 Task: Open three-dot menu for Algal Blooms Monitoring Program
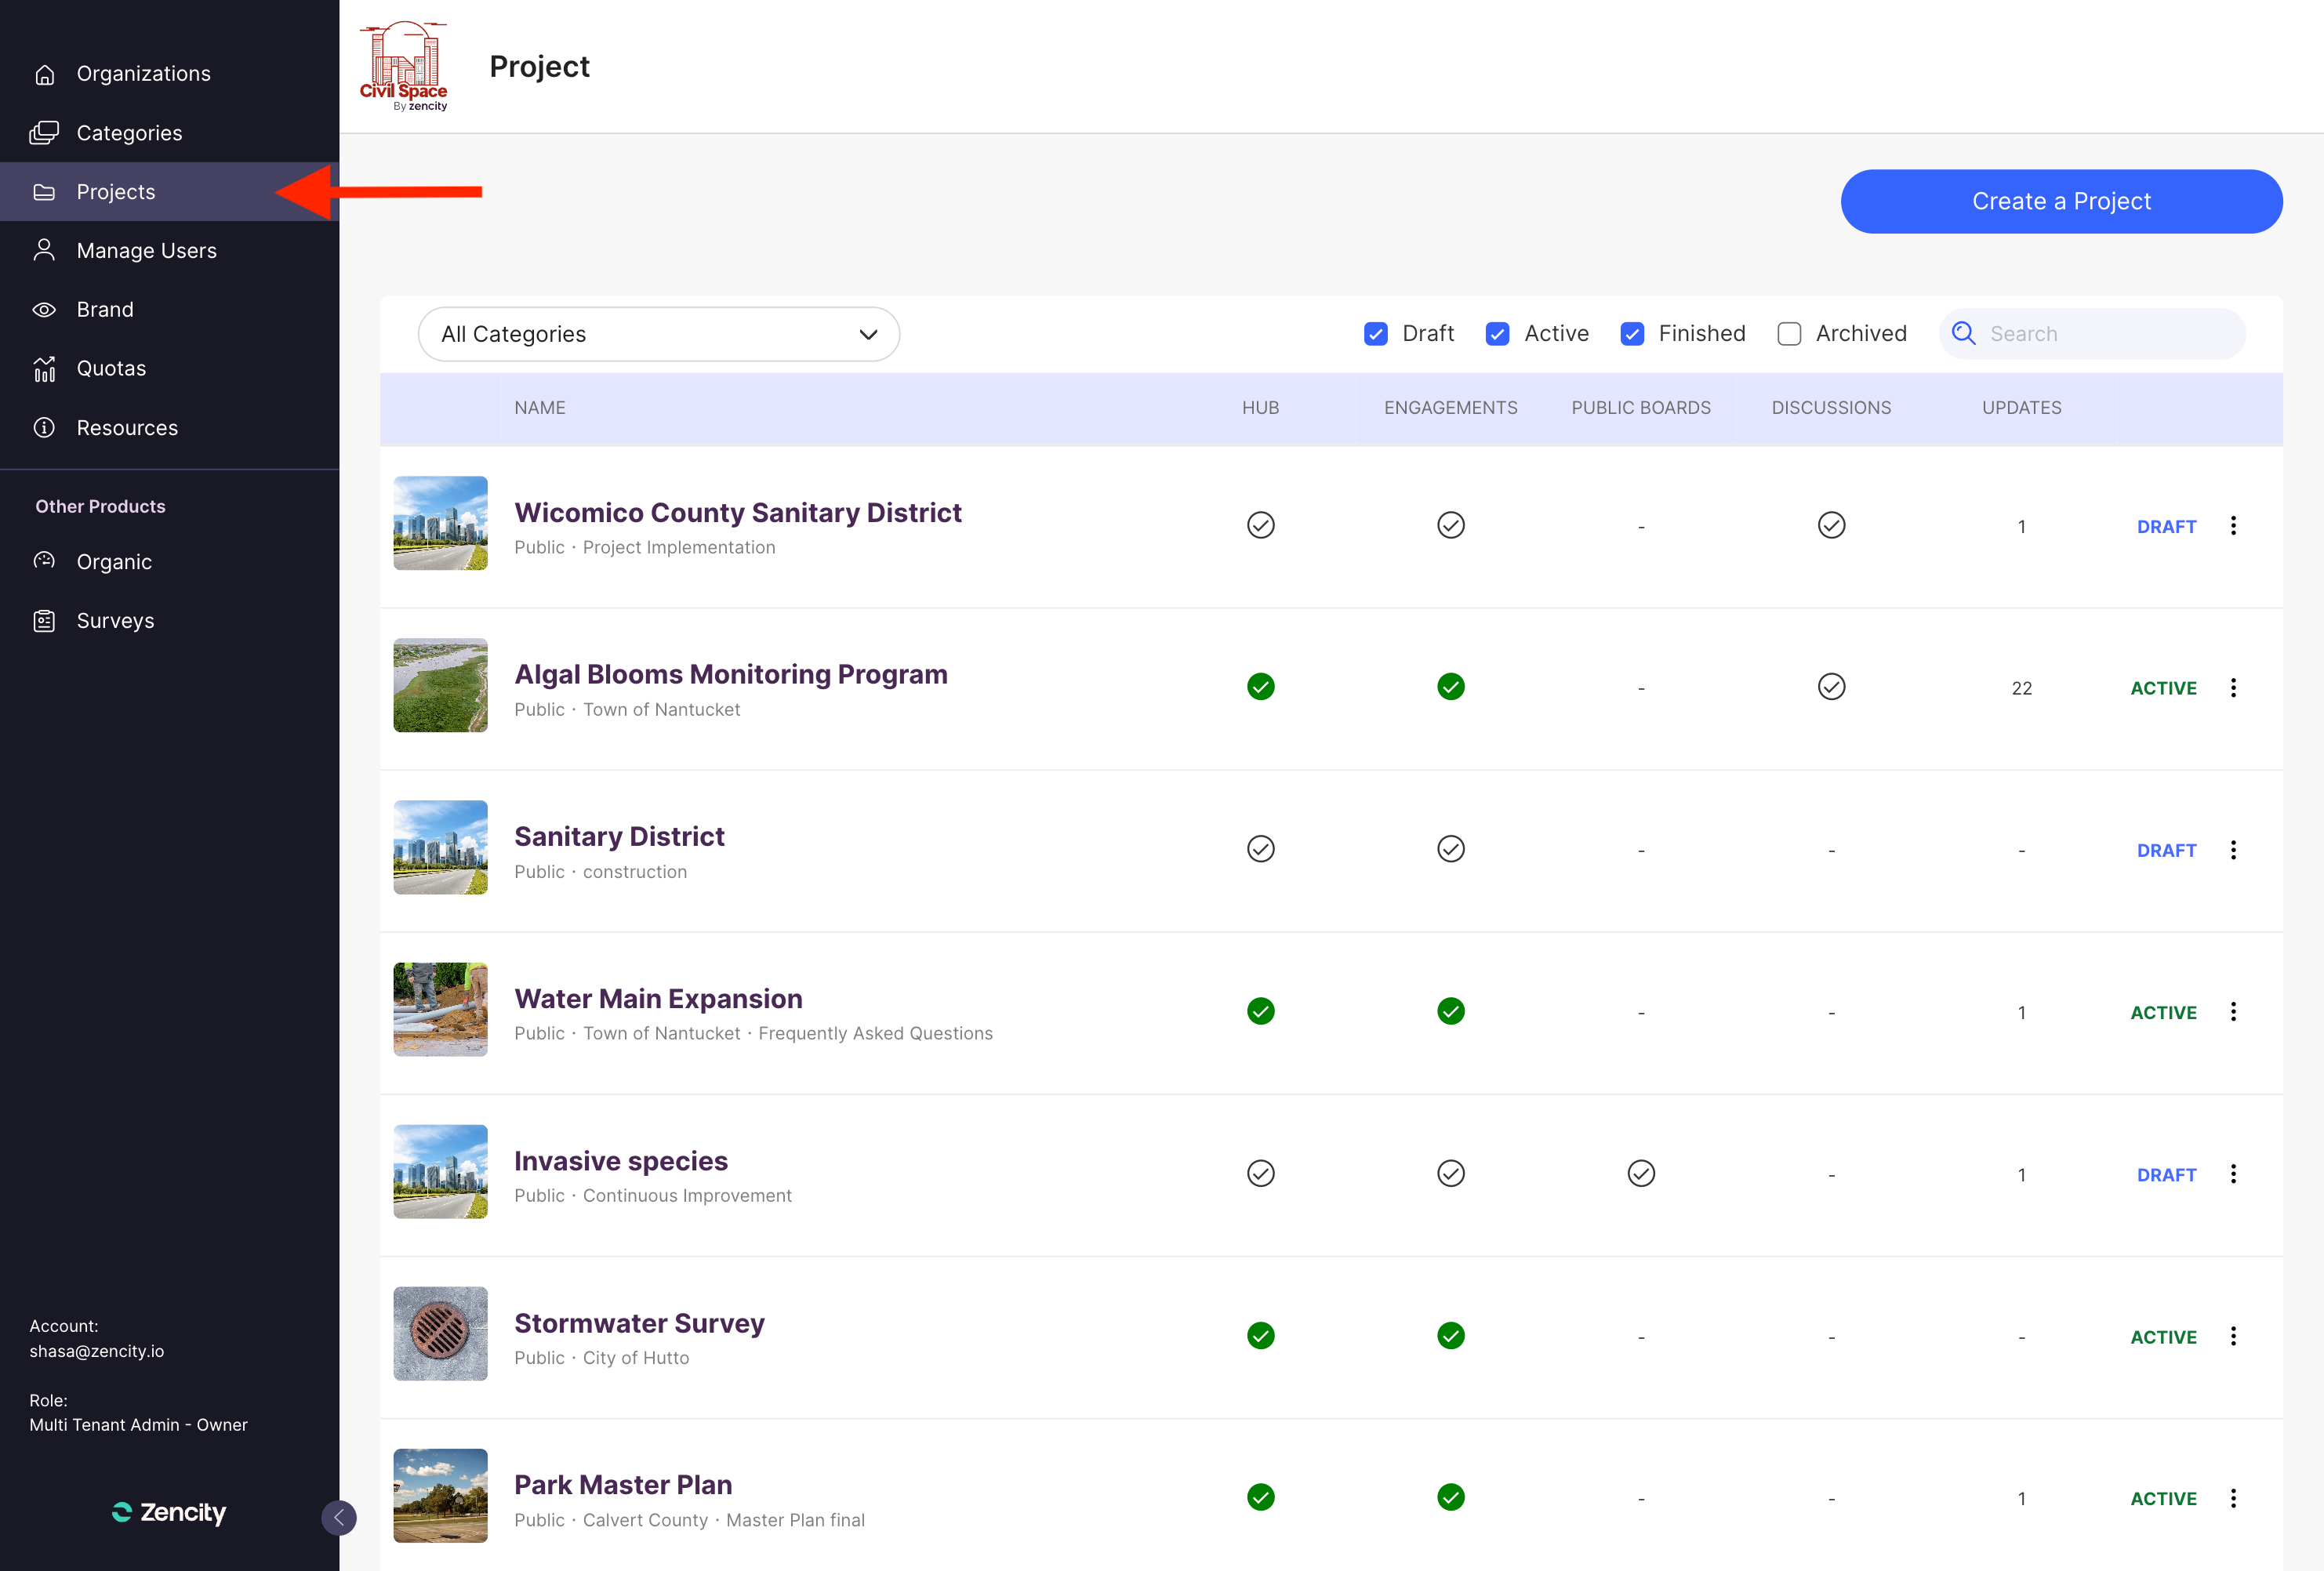click(x=2232, y=688)
